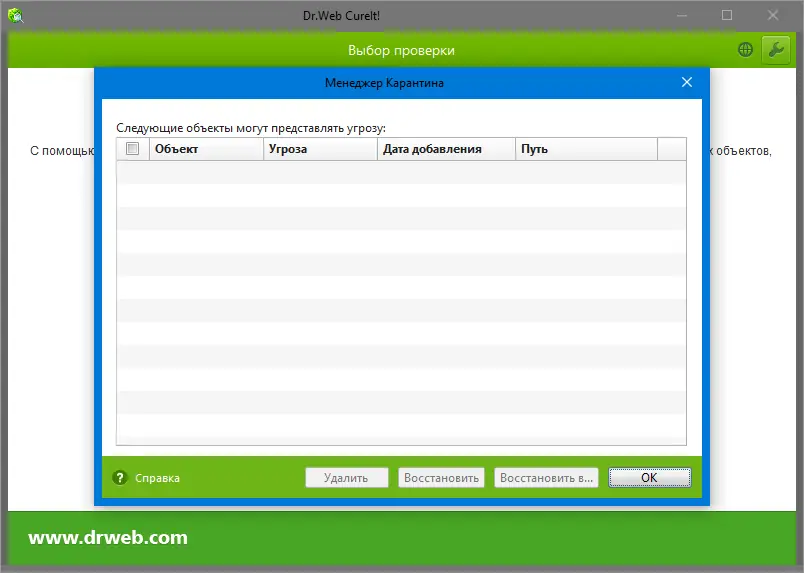Click the Удалить button

pos(347,478)
